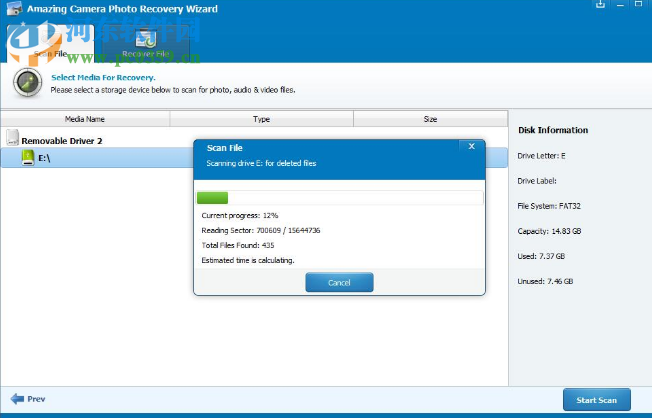Click the Removable Driver 2 device icon

pyautogui.click(x=12, y=138)
